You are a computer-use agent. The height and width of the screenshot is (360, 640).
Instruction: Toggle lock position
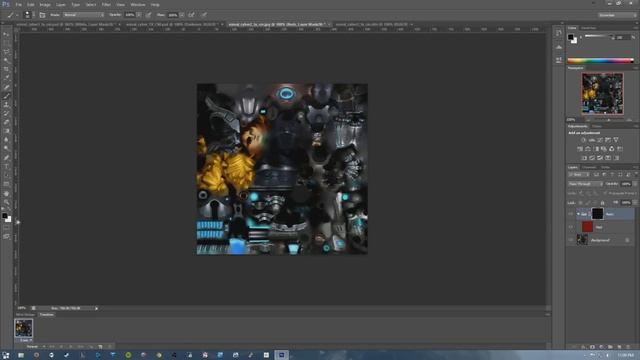[x=595, y=202]
